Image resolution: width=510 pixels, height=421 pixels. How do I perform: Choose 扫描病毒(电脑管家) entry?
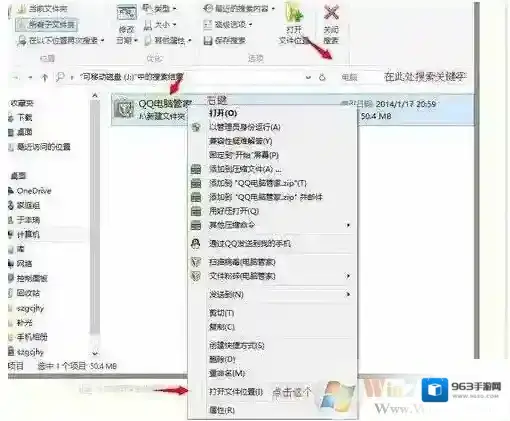coord(242,262)
